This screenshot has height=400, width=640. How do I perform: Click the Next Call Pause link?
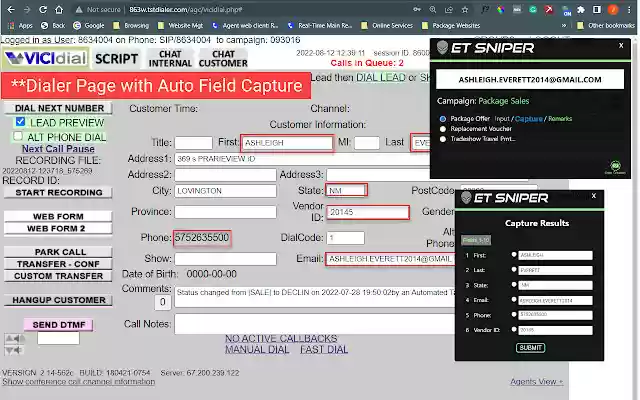coord(58,149)
